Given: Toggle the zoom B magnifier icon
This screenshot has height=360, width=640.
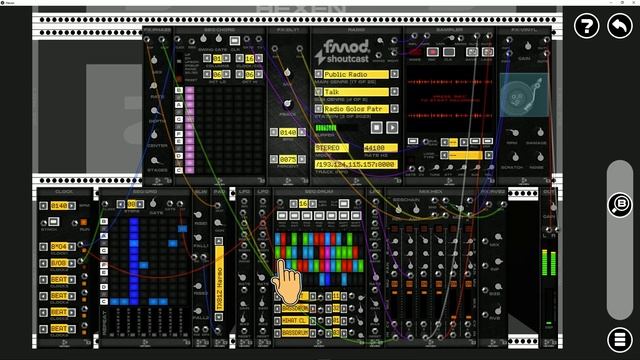Looking at the screenshot, I should (x=620, y=204).
